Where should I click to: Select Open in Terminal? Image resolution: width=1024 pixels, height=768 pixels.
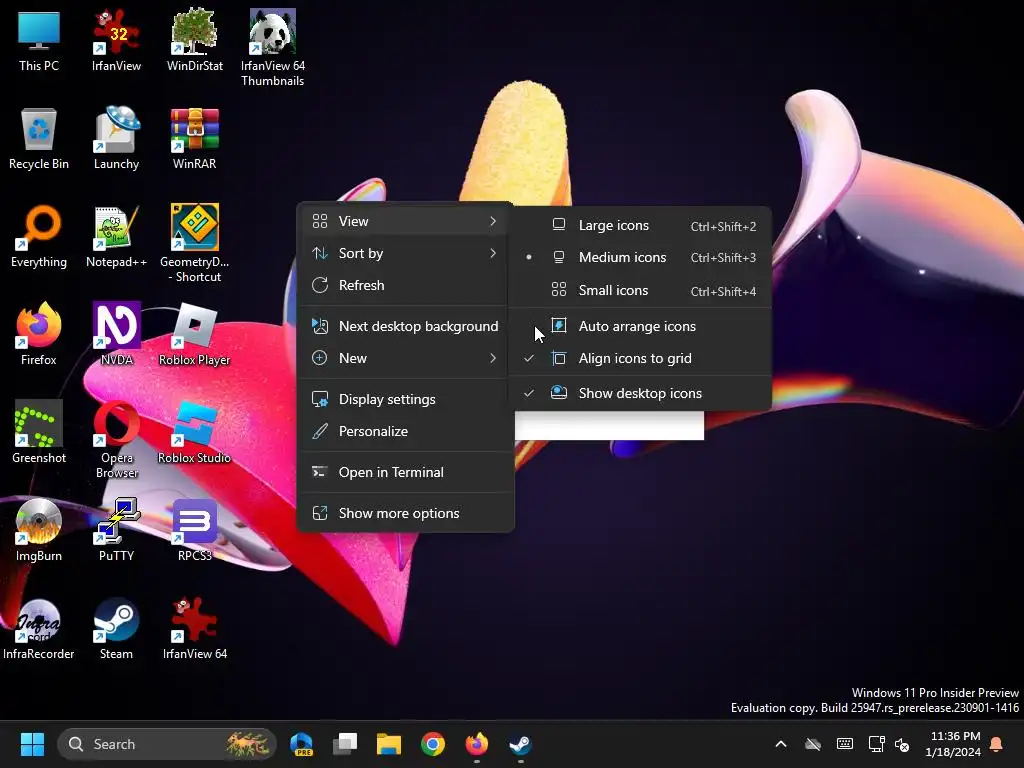405,472
